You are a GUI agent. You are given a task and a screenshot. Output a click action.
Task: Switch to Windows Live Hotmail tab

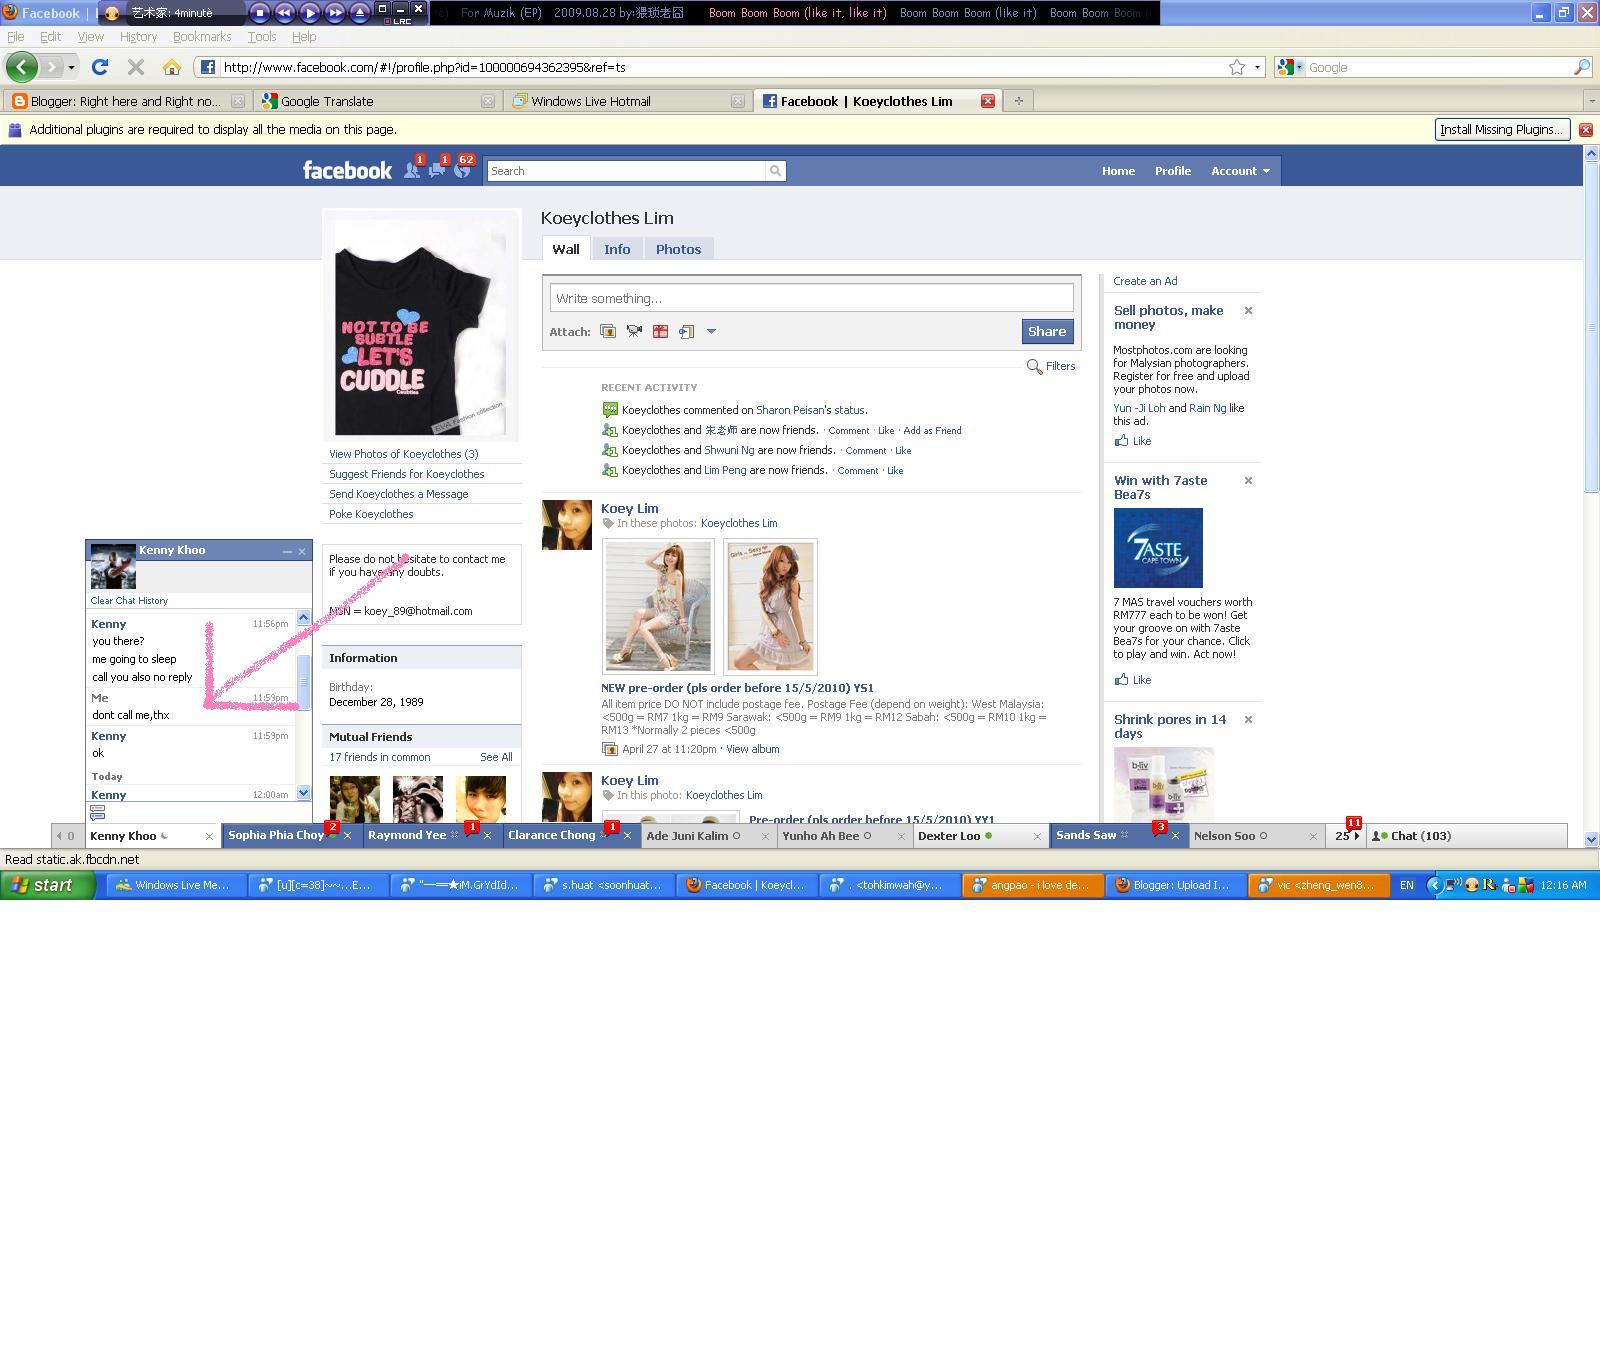click(627, 101)
